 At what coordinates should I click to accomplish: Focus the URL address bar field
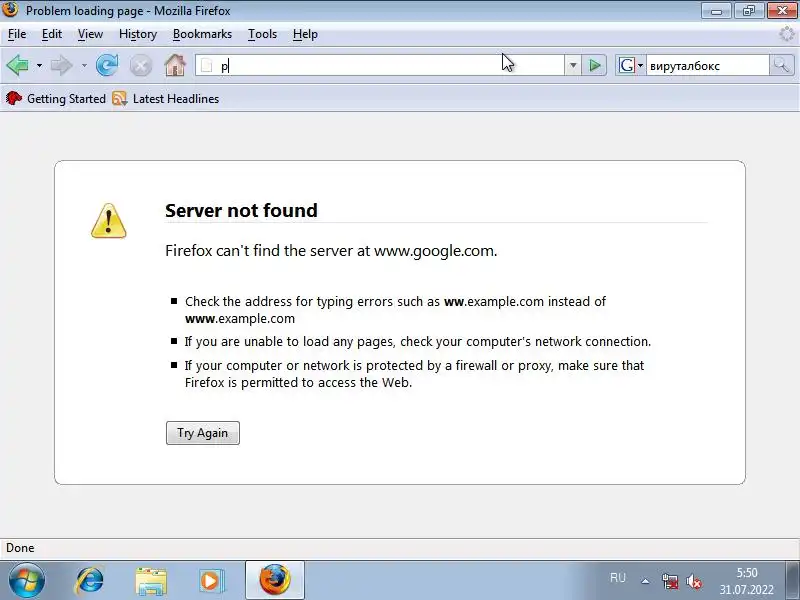coord(380,65)
